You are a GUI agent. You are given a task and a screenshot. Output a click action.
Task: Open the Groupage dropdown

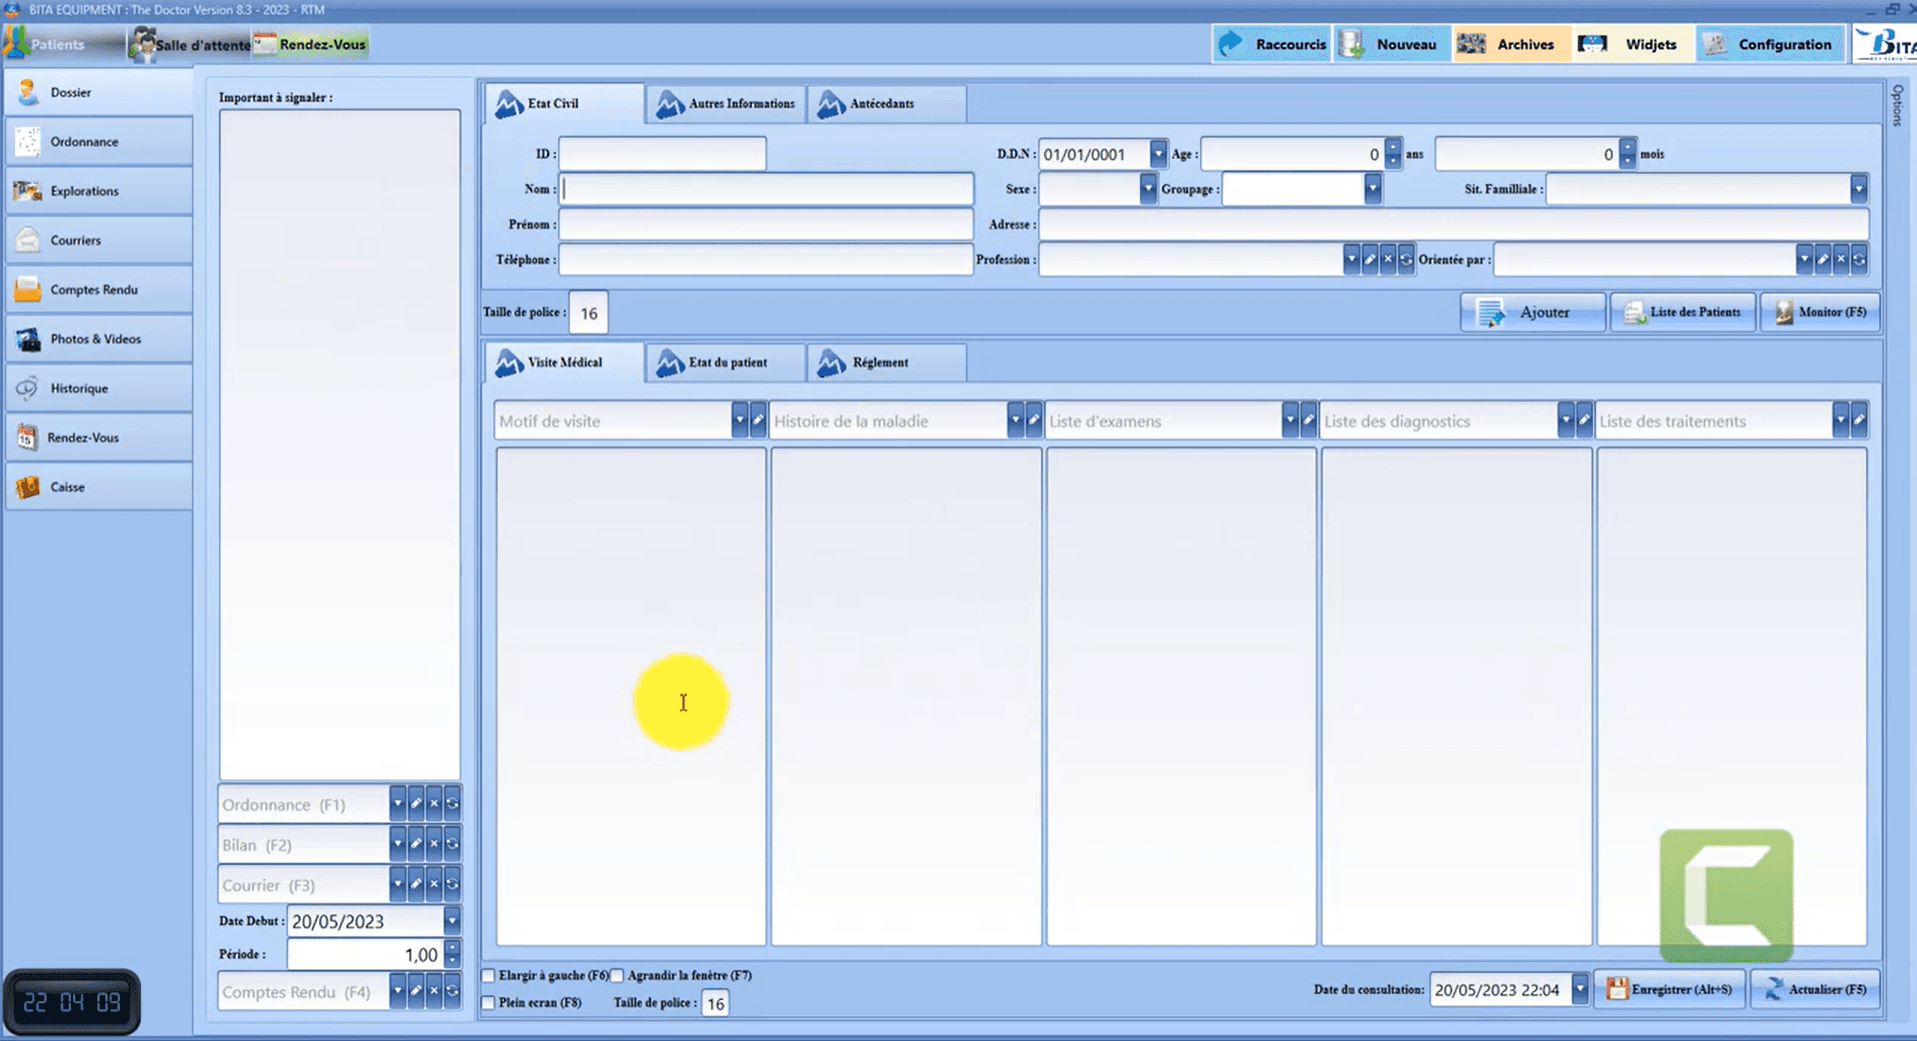click(1372, 189)
